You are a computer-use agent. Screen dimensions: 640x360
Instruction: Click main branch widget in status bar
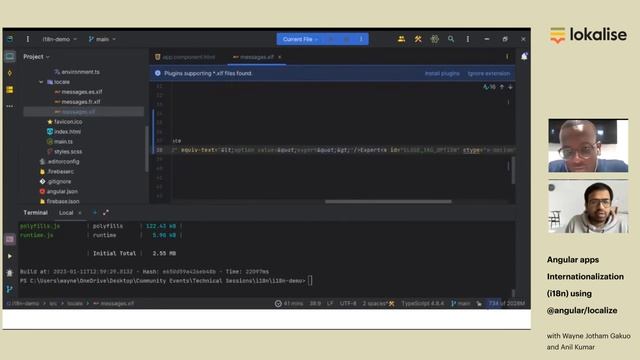pyautogui.click(x=460, y=304)
